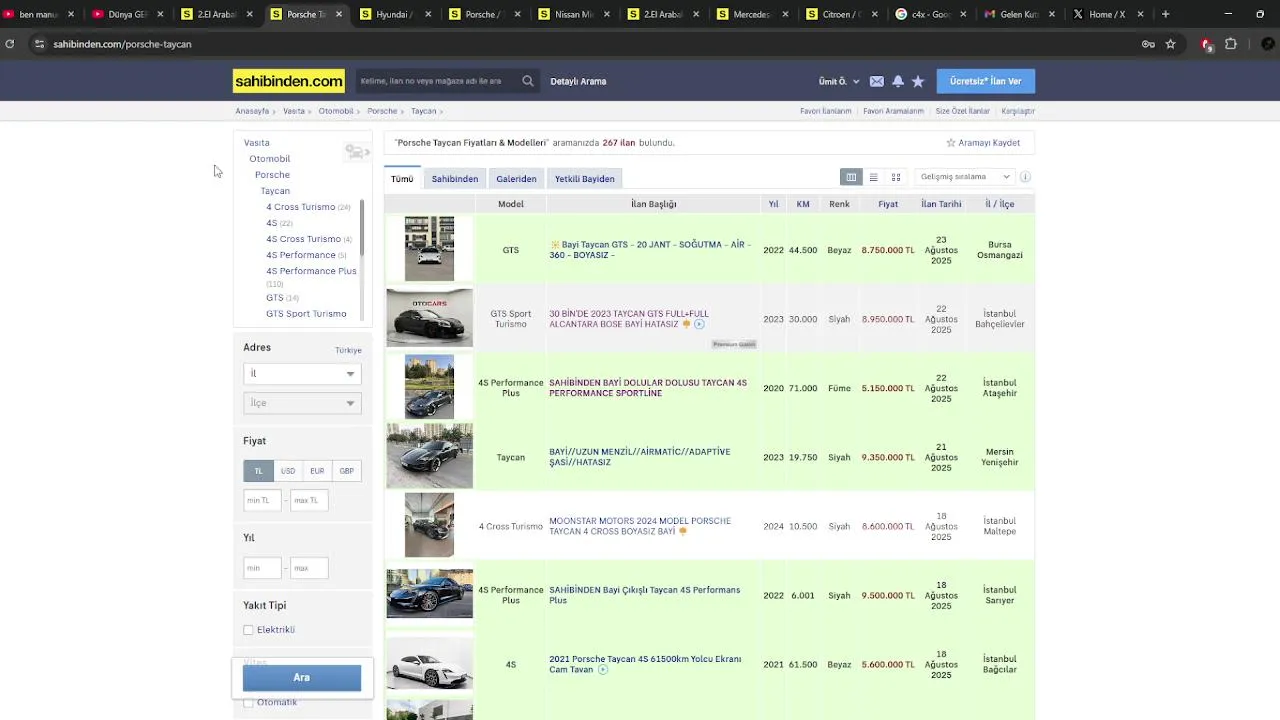This screenshot has height=720, width=1280.
Task: Select GBP currency toggle
Action: (x=346, y=471)
